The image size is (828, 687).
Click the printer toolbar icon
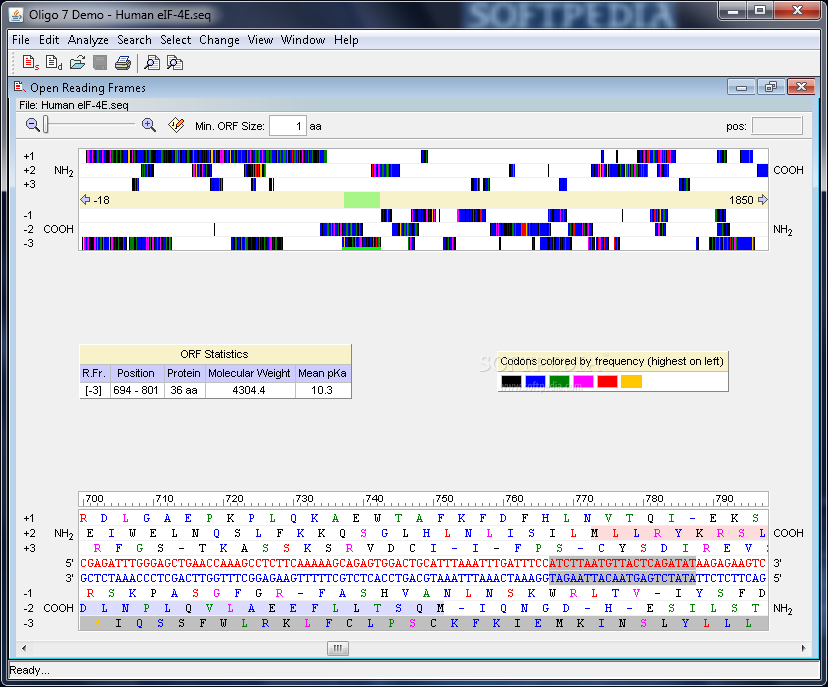point(123,63)
